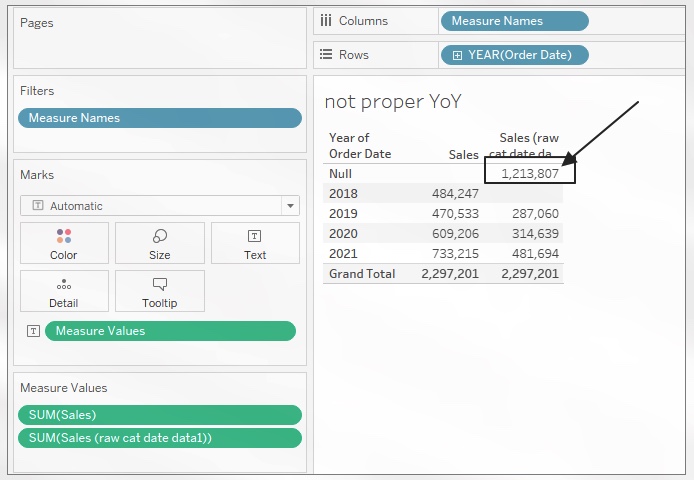Select Measure Names pill in Filters
This screenshot has height=480, width=694.
pyautogui.click(x=160, y=118)
